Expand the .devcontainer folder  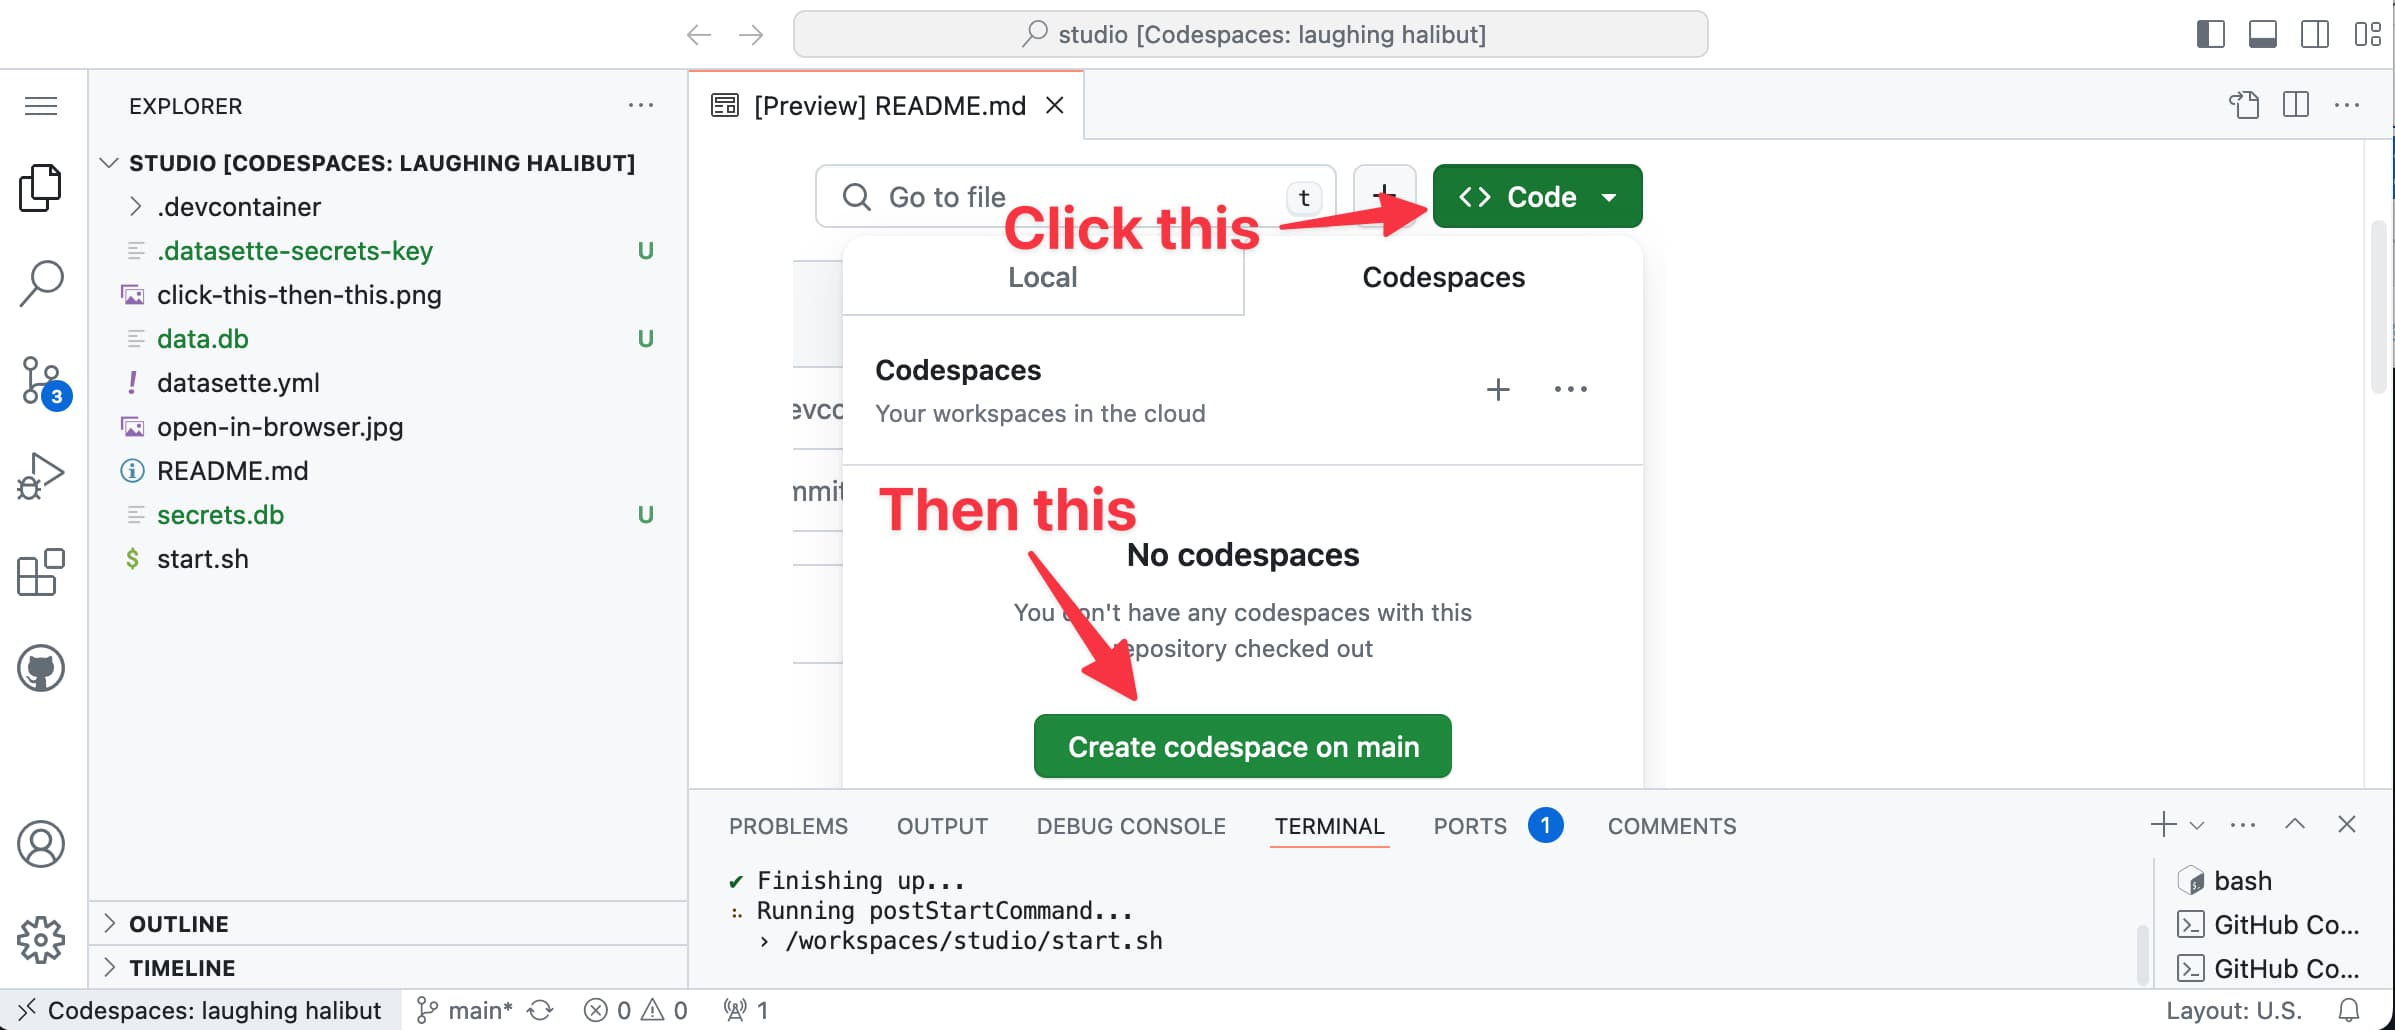[388, 207]
